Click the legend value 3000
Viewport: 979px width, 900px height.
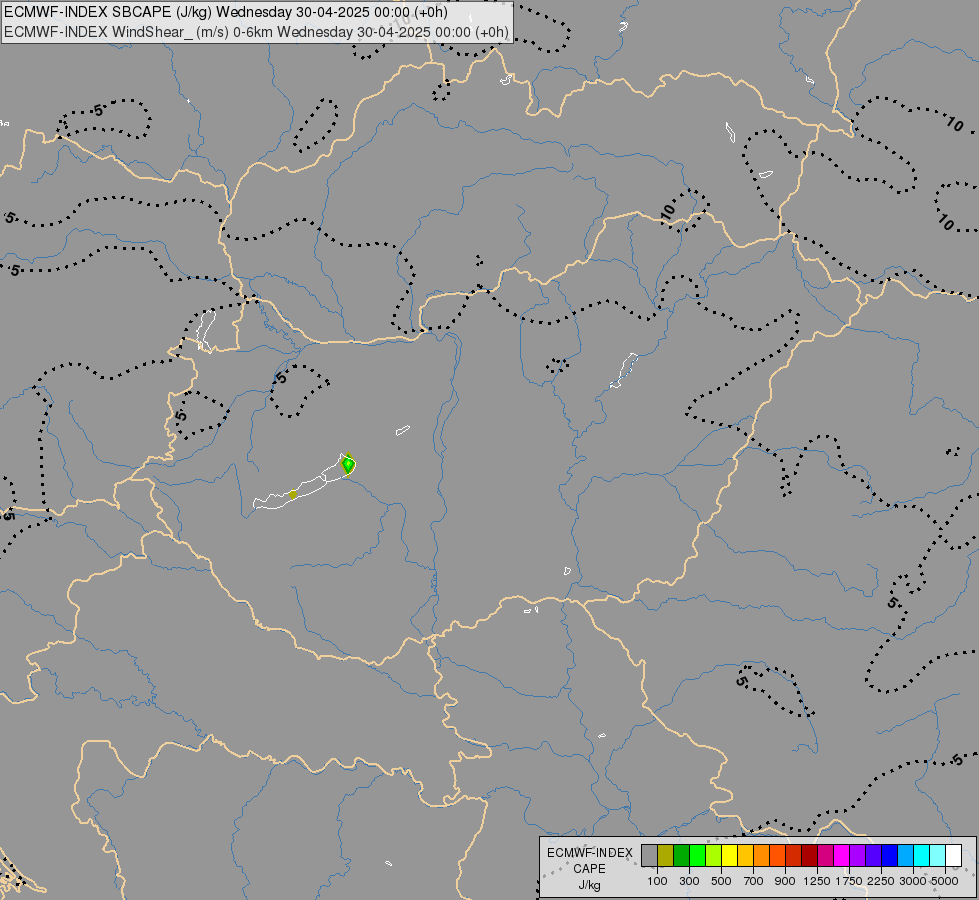pos(913,881)
